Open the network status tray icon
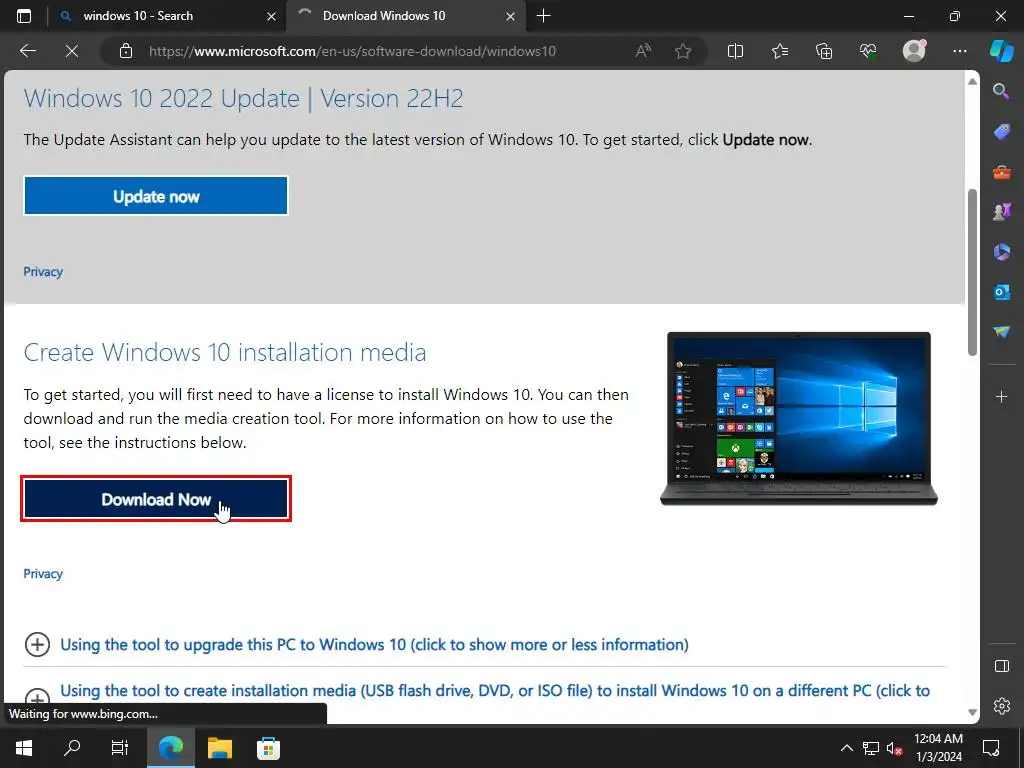 point(871,748)
